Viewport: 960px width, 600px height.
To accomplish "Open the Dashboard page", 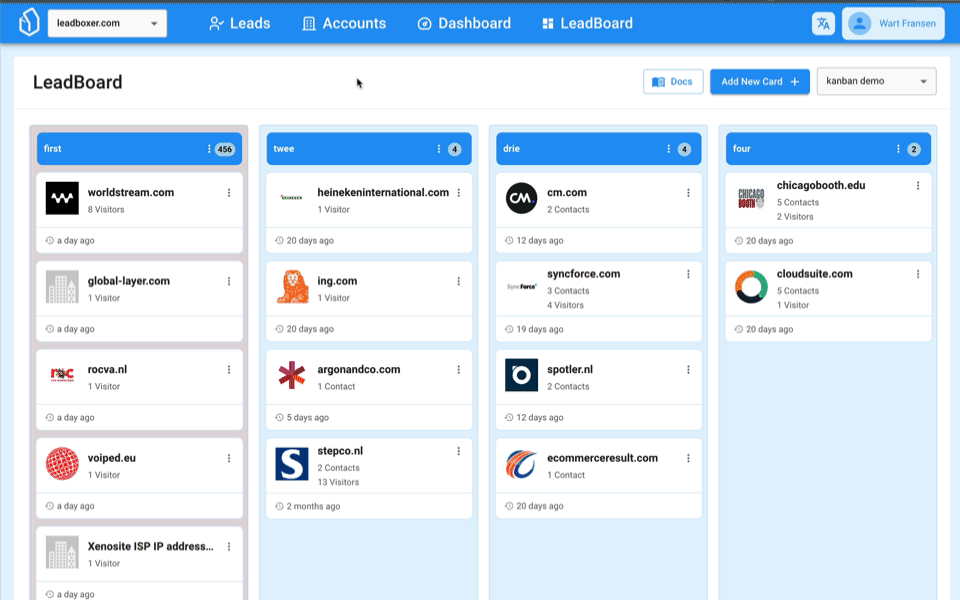I will coord(464,23).
